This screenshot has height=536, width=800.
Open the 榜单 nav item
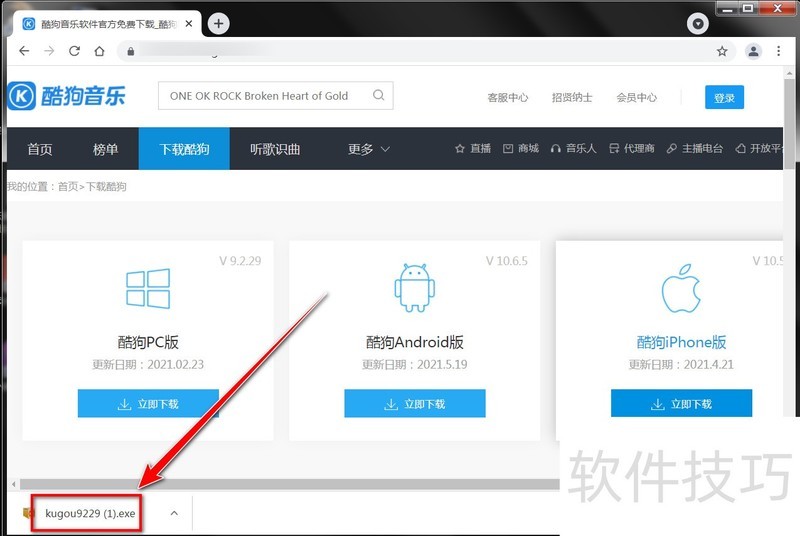tap(105, 149)
